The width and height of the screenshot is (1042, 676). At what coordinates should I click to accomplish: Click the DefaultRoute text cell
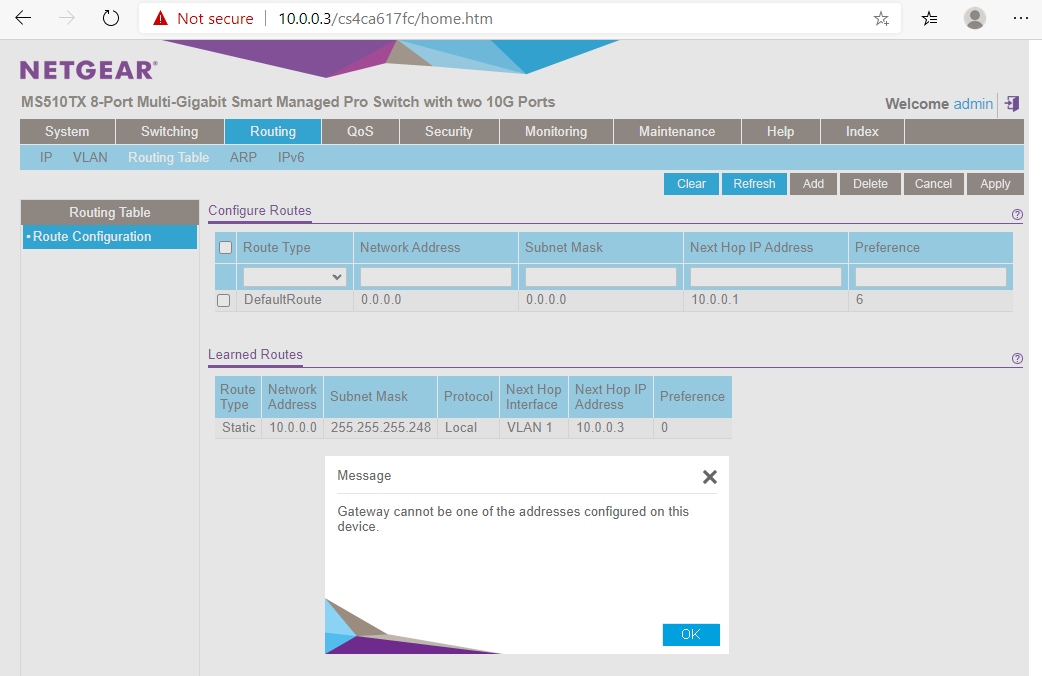pyautogui.click(x=282, y=300)
